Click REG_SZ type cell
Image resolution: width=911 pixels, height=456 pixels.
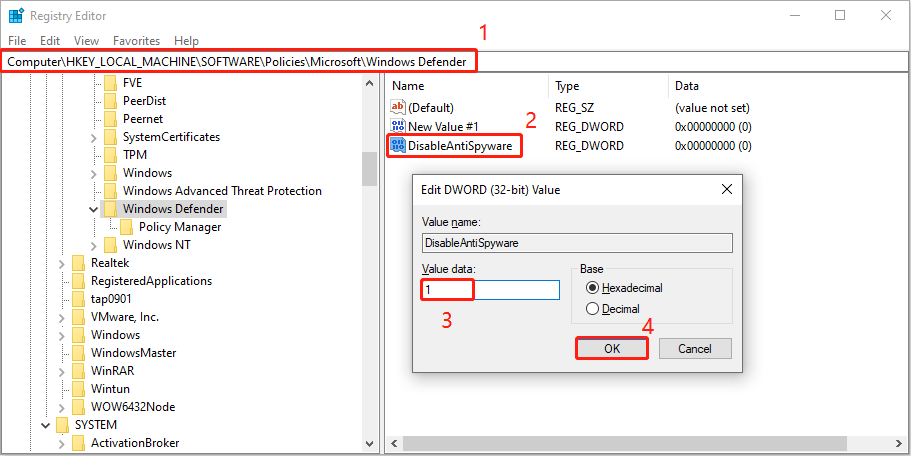[x=575, y=108]
